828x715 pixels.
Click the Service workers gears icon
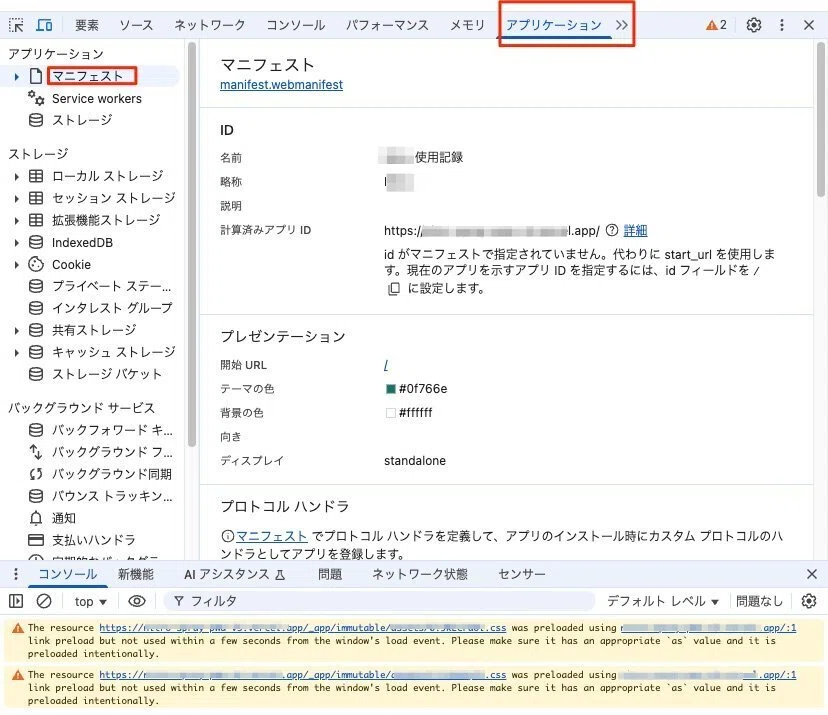coord(36,98)
